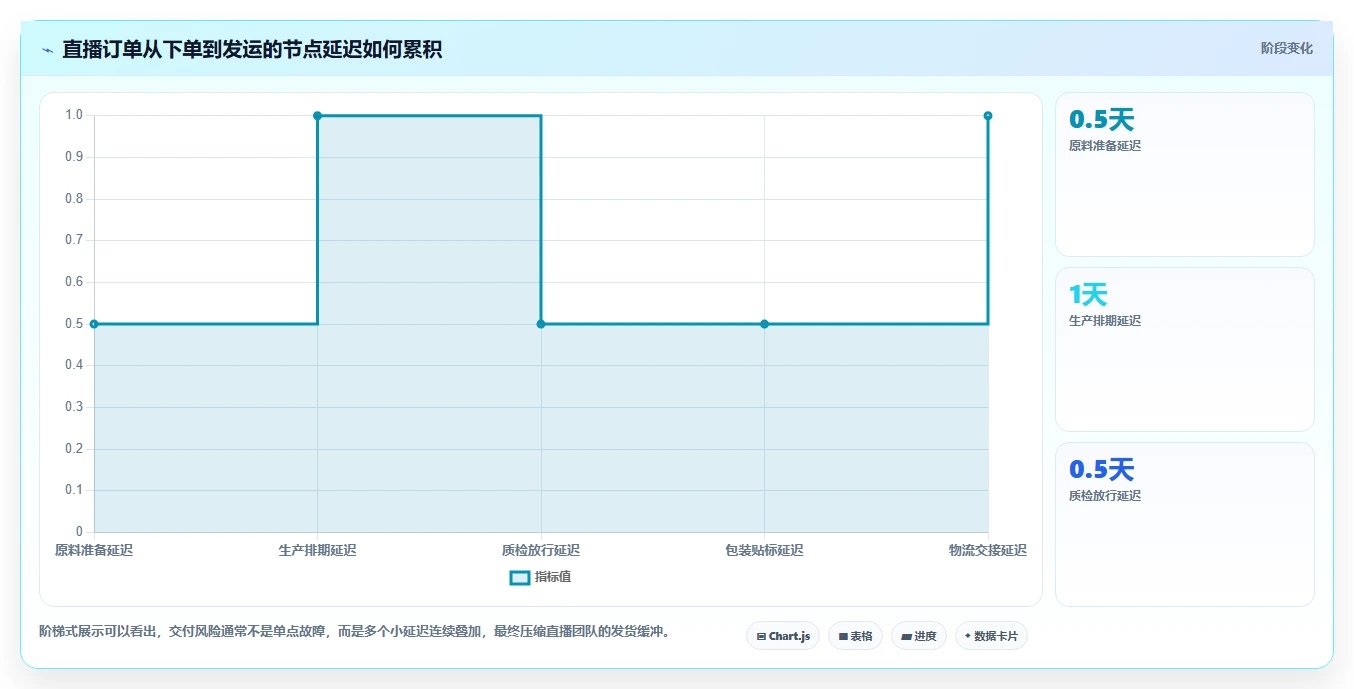This screenshot has height=689, width=1354.
Task: Open the 0.5天 质检放行延迟 card
Action: pyautogui.click(x=1185, y=524)
